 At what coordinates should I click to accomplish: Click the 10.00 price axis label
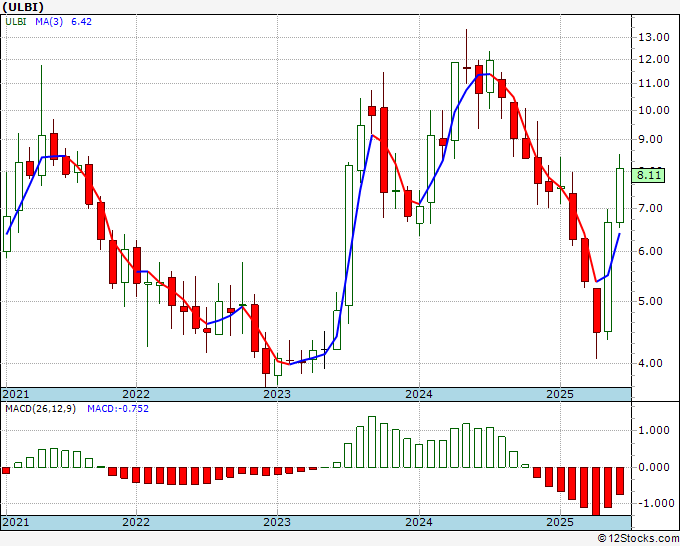click(654, 110)
